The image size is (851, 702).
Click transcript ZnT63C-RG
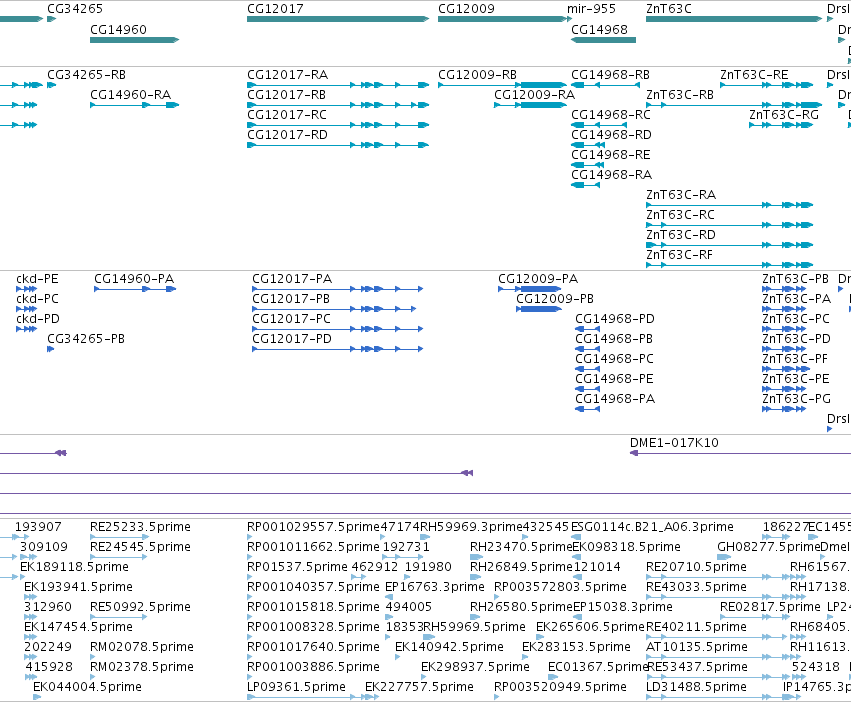coord(784,115)
